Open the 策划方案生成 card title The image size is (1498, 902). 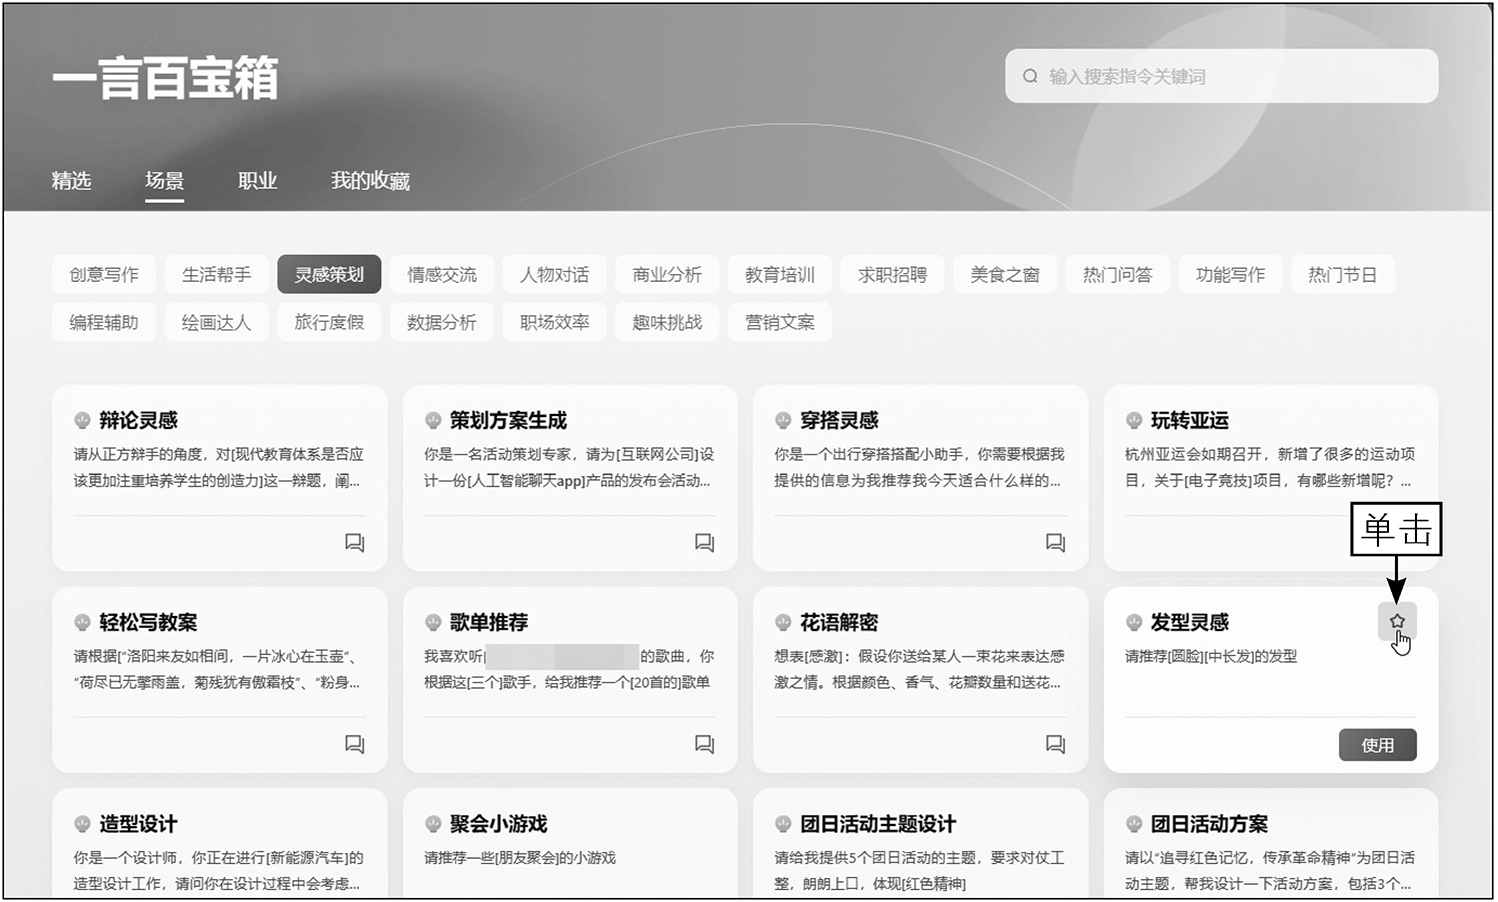click(508, 420)
